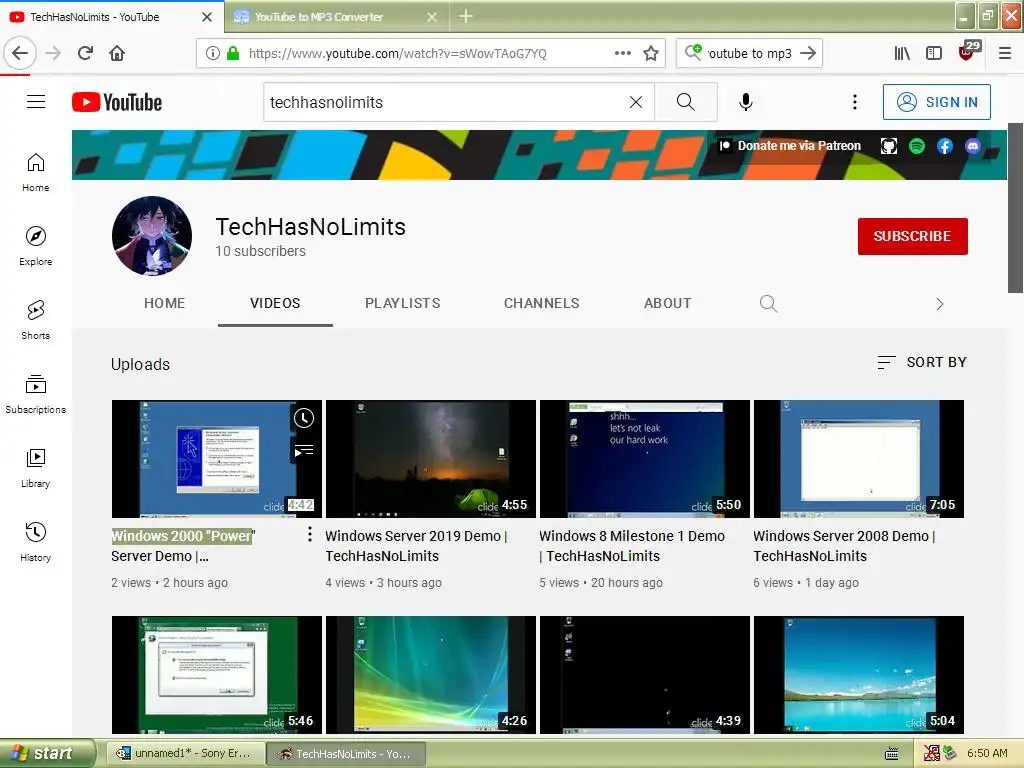1024x768 pixels.
Task: Open Windows 8 Milestone 1 Demo title
Action: pos(632,546)
